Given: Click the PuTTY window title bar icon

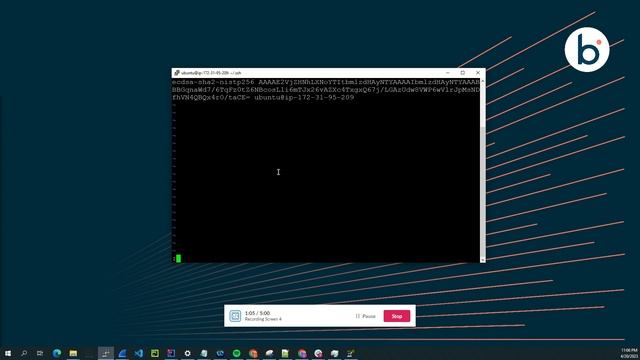Looking at the screenshot, I should pyautogui.click(x=176, y=73).
